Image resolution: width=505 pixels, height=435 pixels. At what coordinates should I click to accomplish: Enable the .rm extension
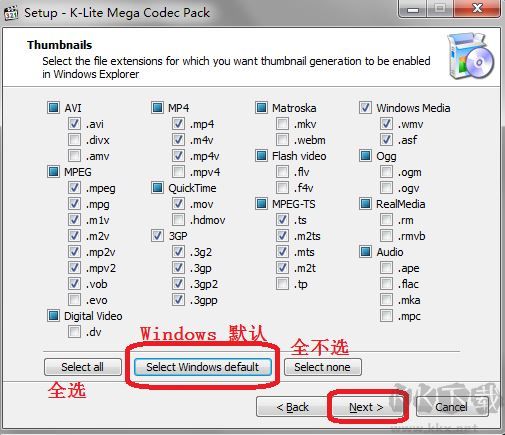tap(386, 220)
